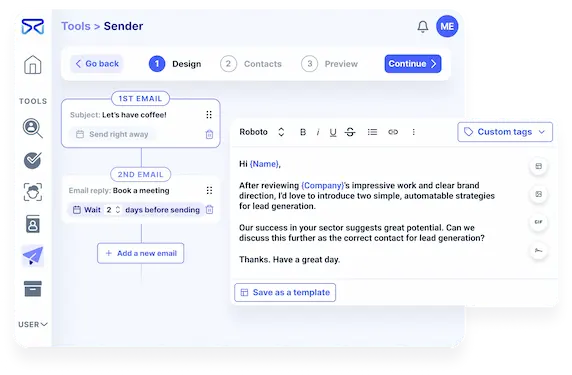Click Save as a template
This screenshot has height=375, width=572.
(x=285, y=293)
